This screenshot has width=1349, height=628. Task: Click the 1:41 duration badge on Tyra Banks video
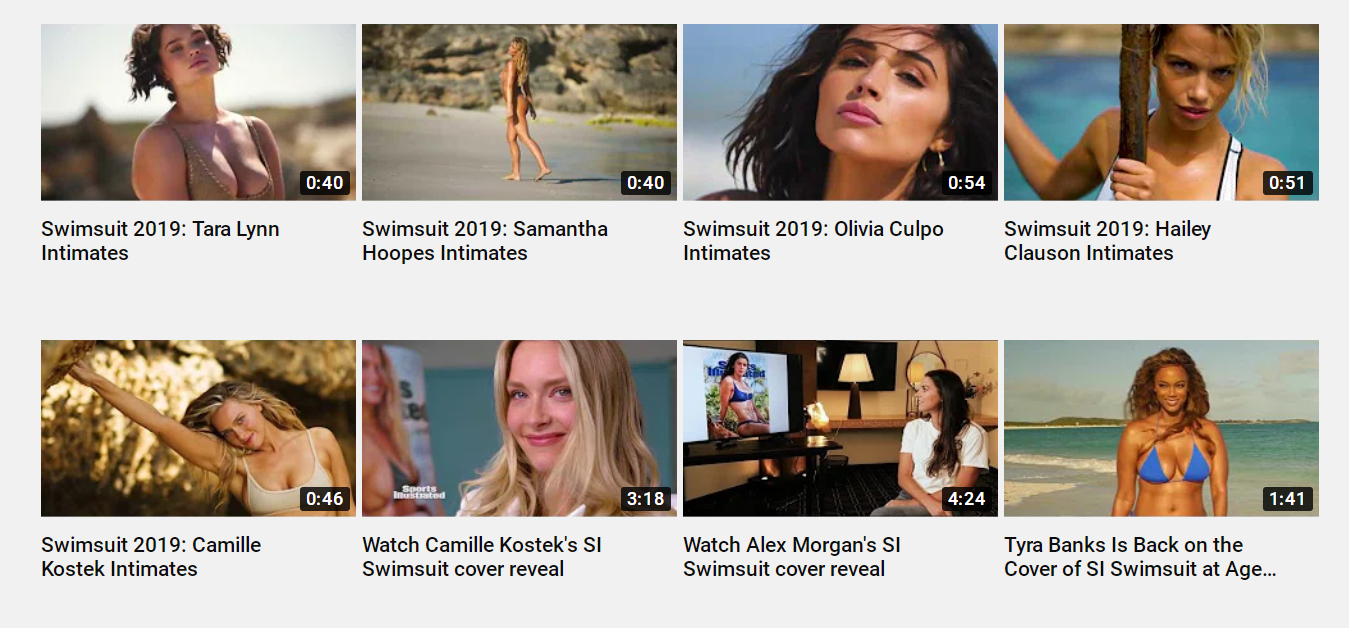pos(1288,499)
